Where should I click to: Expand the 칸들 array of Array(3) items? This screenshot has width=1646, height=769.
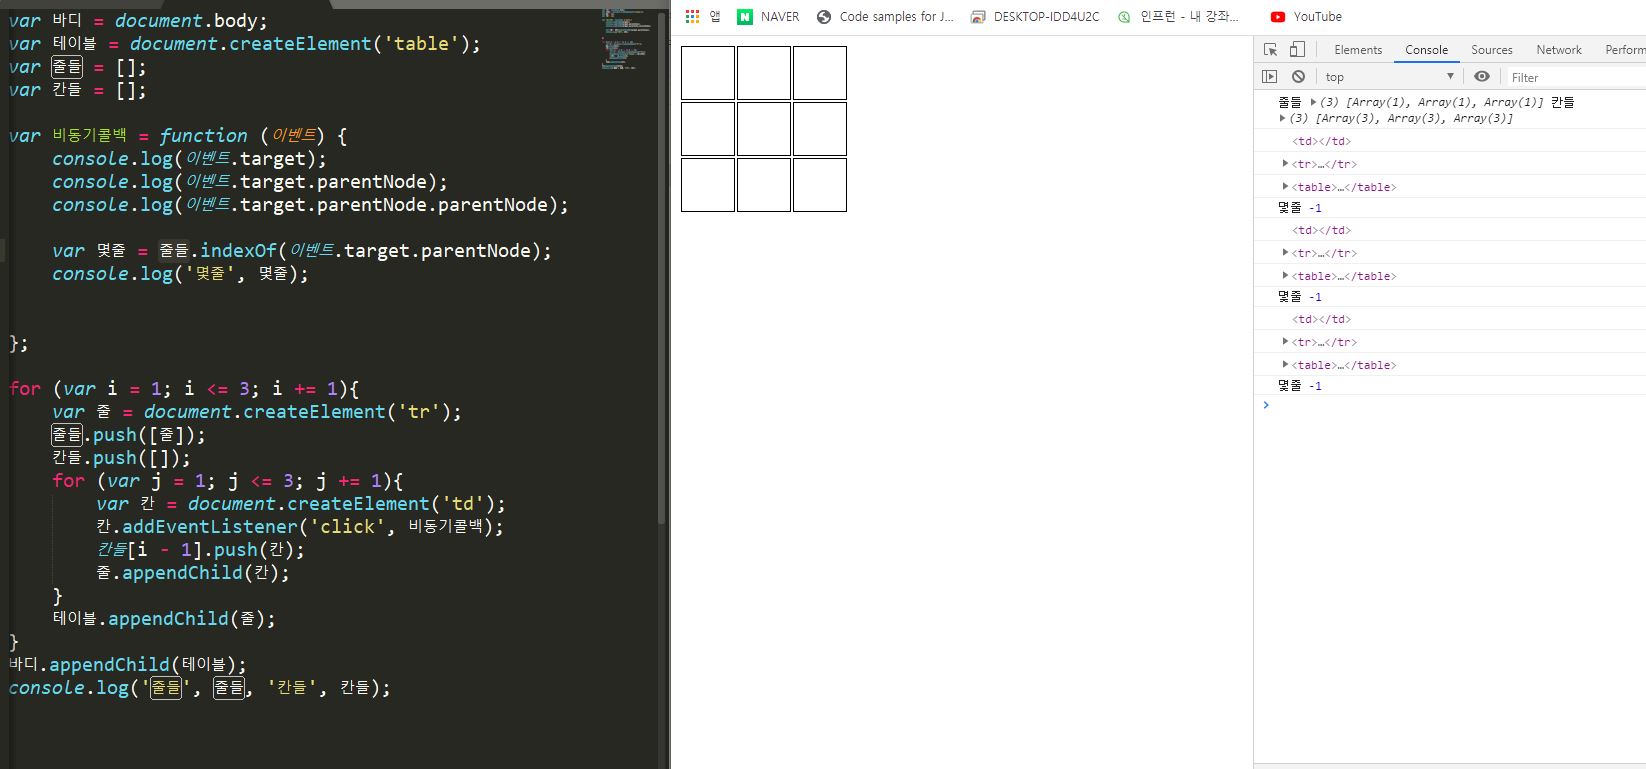[x=1283, y=118]
